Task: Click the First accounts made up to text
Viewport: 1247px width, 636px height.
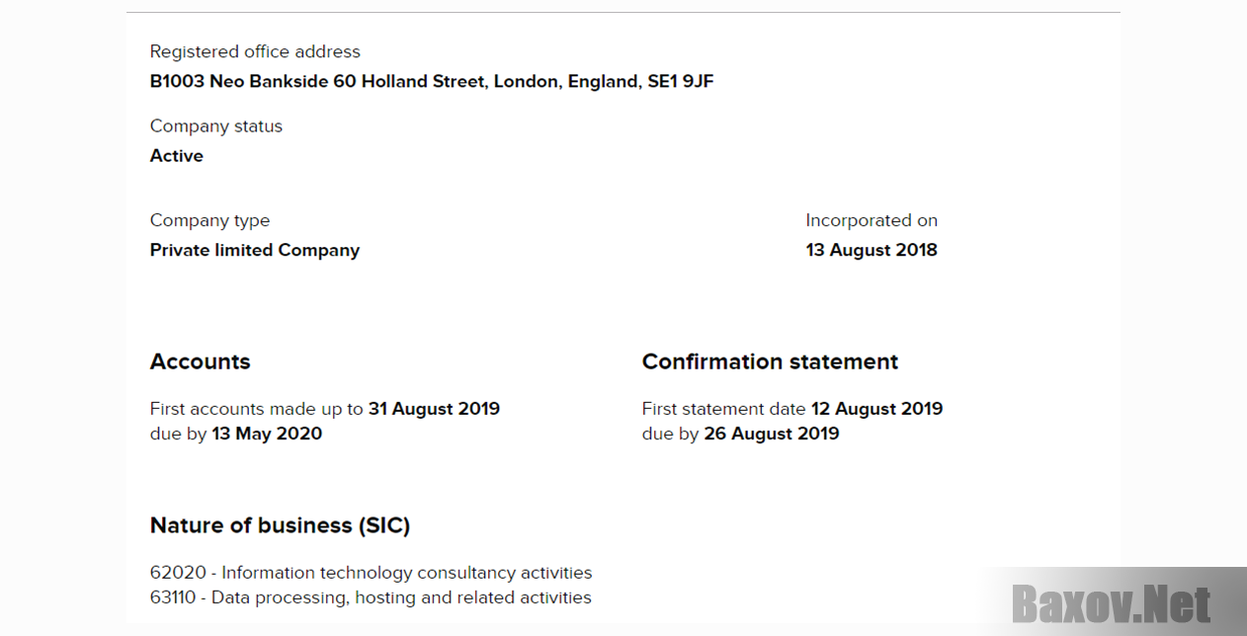Action: [257, 409]
